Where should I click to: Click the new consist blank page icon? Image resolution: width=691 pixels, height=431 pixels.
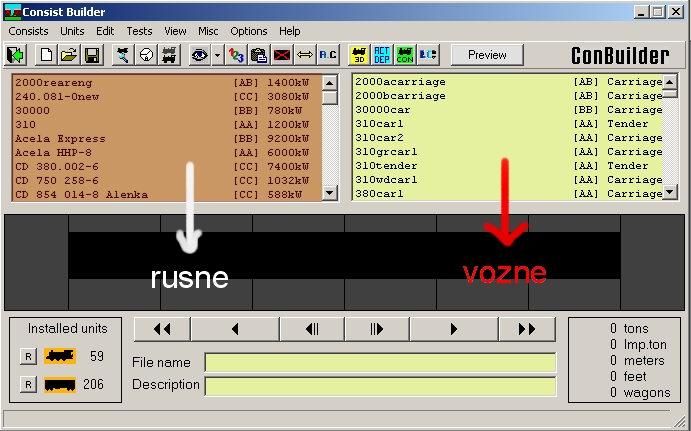[x=48, y=55]
